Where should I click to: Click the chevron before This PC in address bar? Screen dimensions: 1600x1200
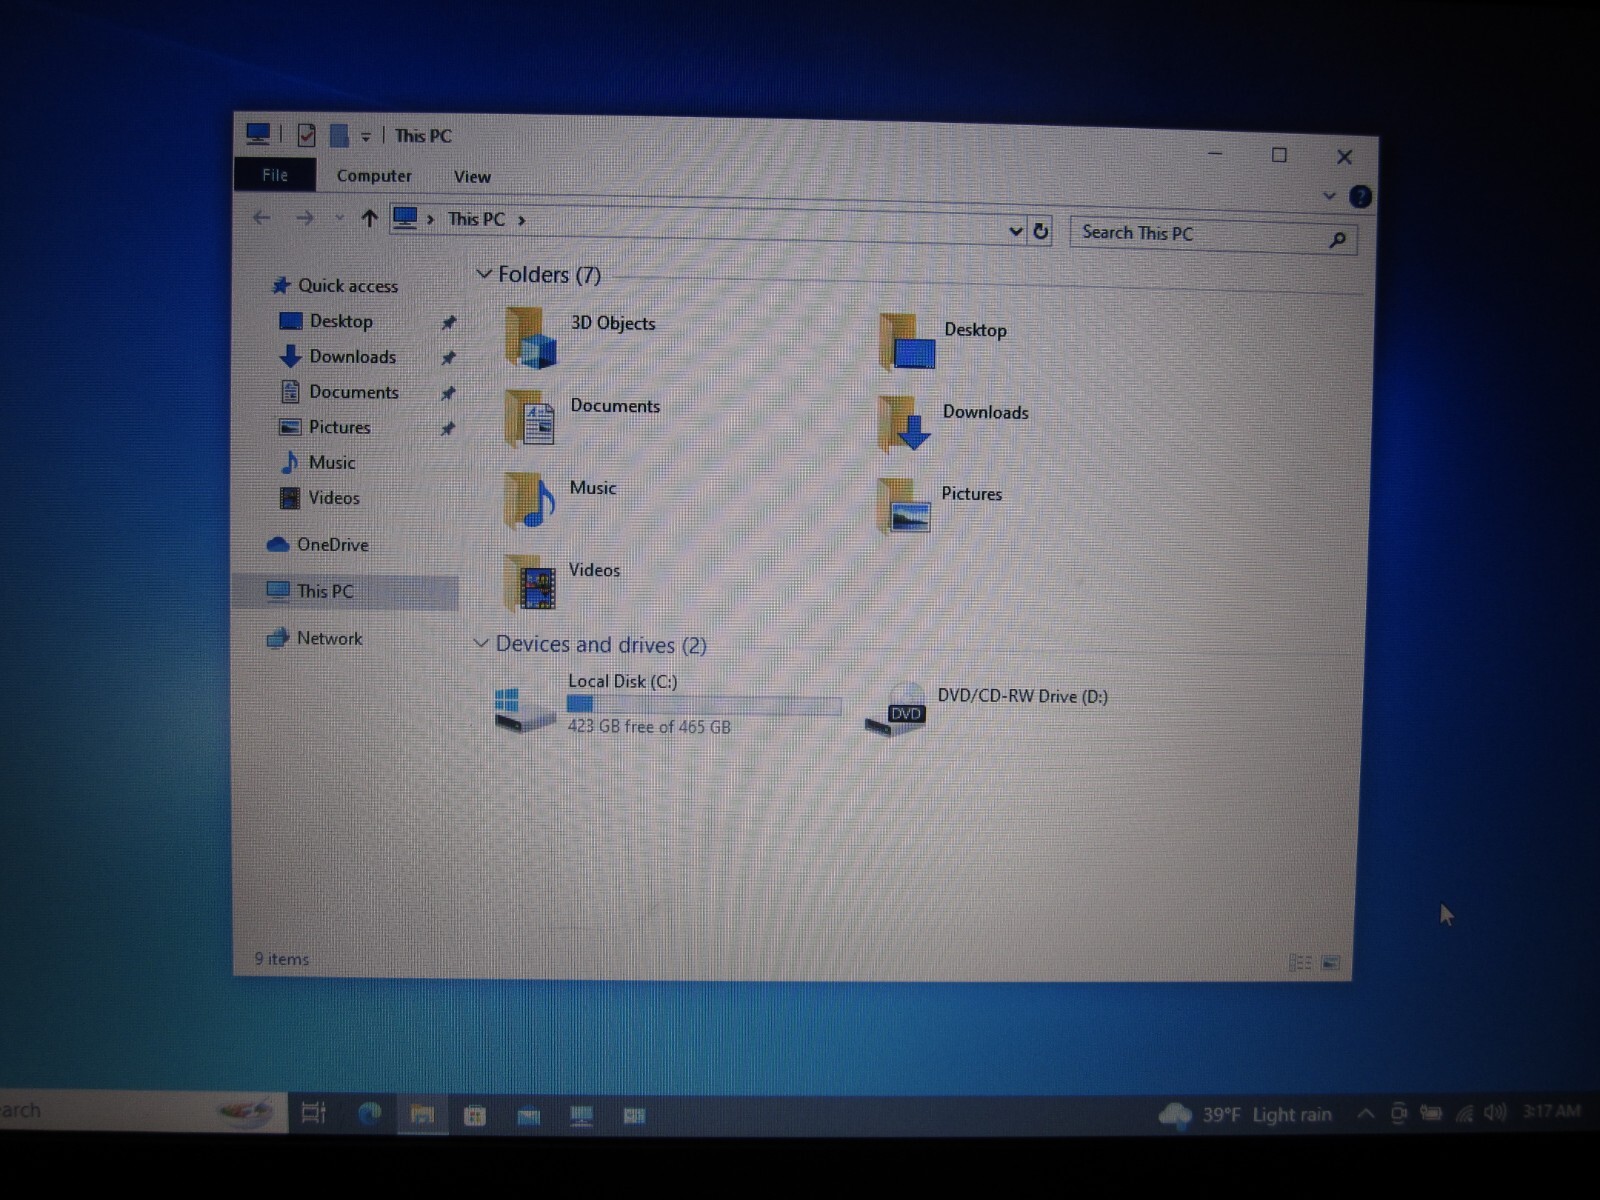click(x=431, y=219)
